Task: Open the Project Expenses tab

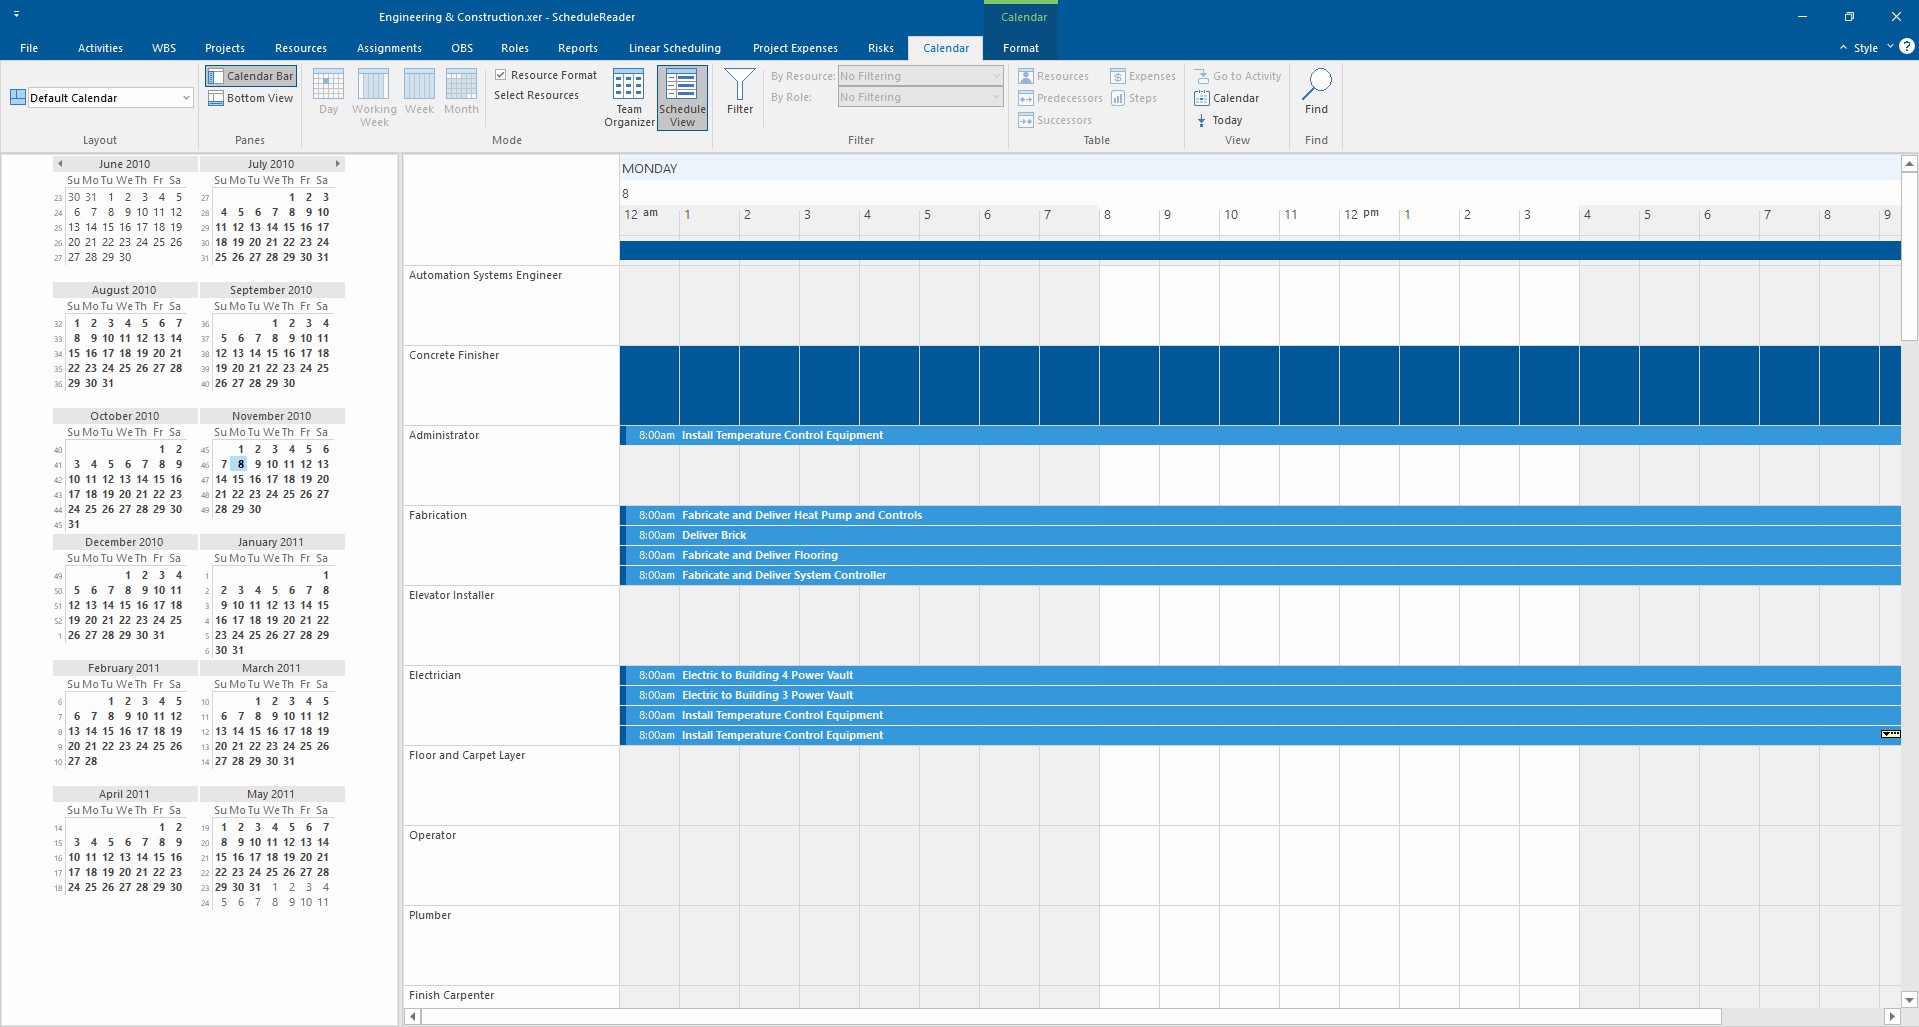Action: point(795,48)
